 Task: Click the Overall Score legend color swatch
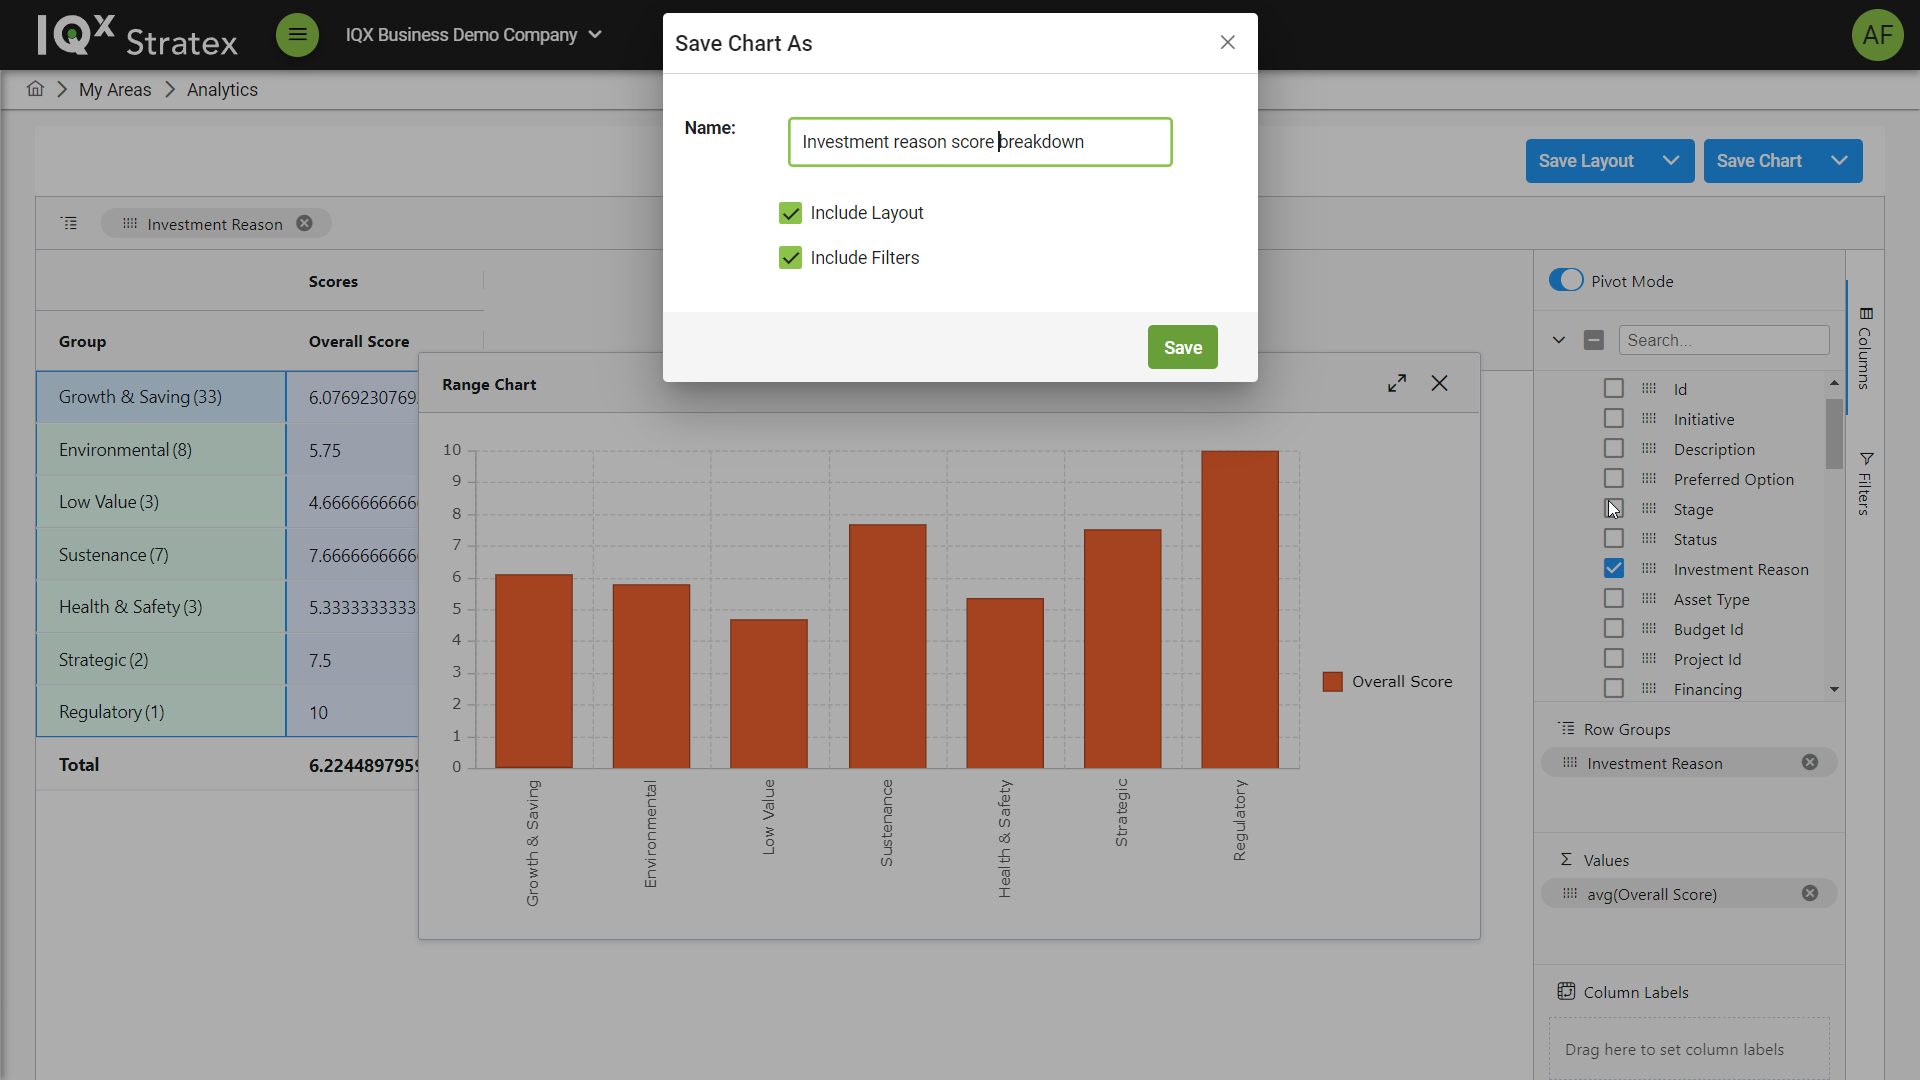(x=1332, y=682)
